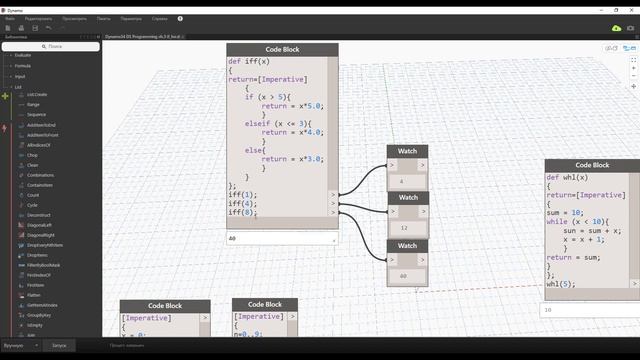Click the Deconstruct library node
The image size is (640, 360).
(x=39, y=215)
